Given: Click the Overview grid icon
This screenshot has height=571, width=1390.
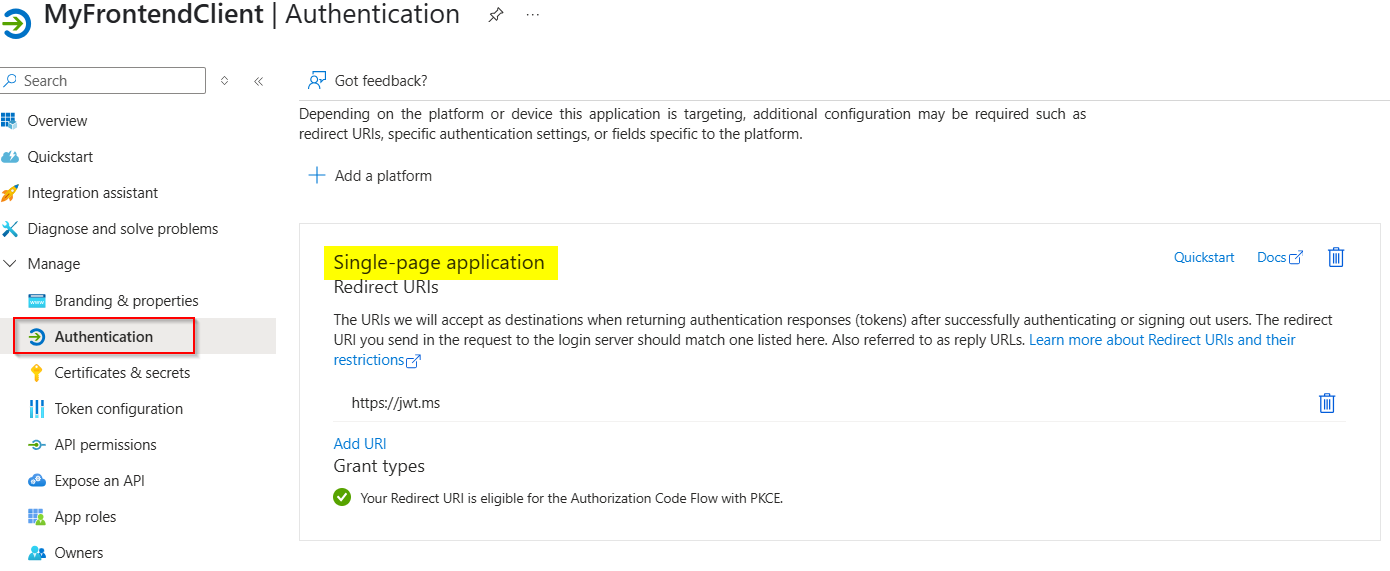Looking at the screenshot, I should 10,121.
